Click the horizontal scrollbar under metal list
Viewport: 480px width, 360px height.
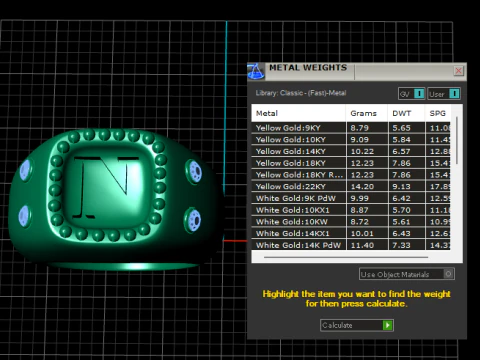tap(346, 257)
